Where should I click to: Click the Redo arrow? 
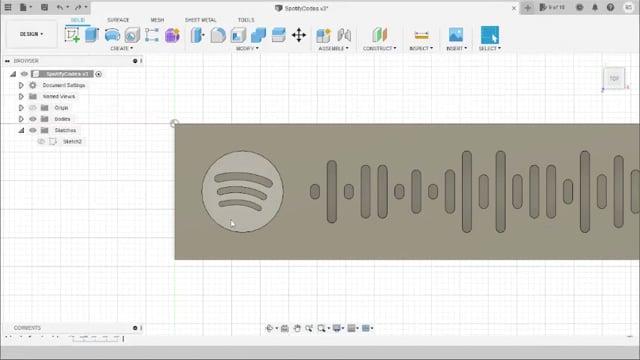tap(78, 7)
